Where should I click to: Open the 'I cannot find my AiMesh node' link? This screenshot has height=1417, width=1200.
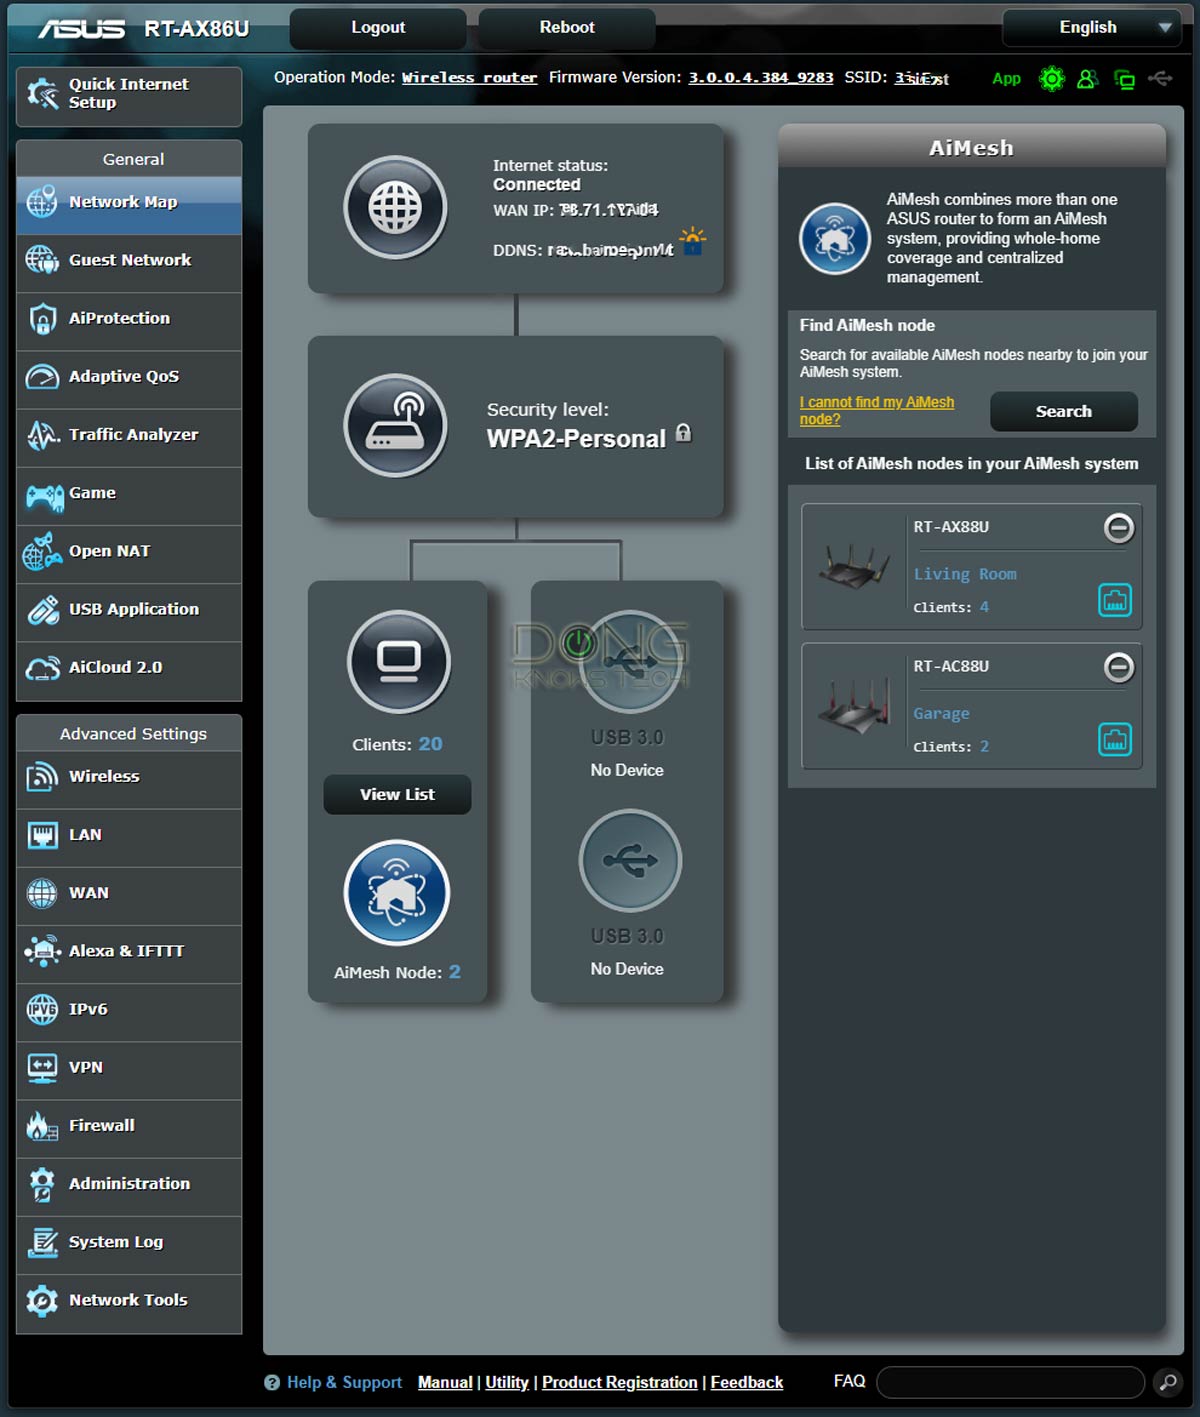[876, 410]
